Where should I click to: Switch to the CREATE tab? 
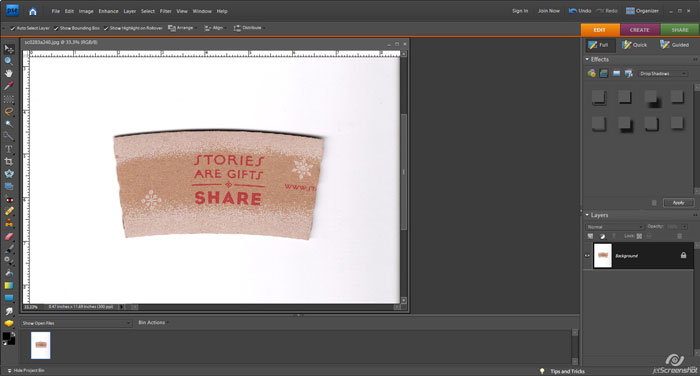[640, 30]
